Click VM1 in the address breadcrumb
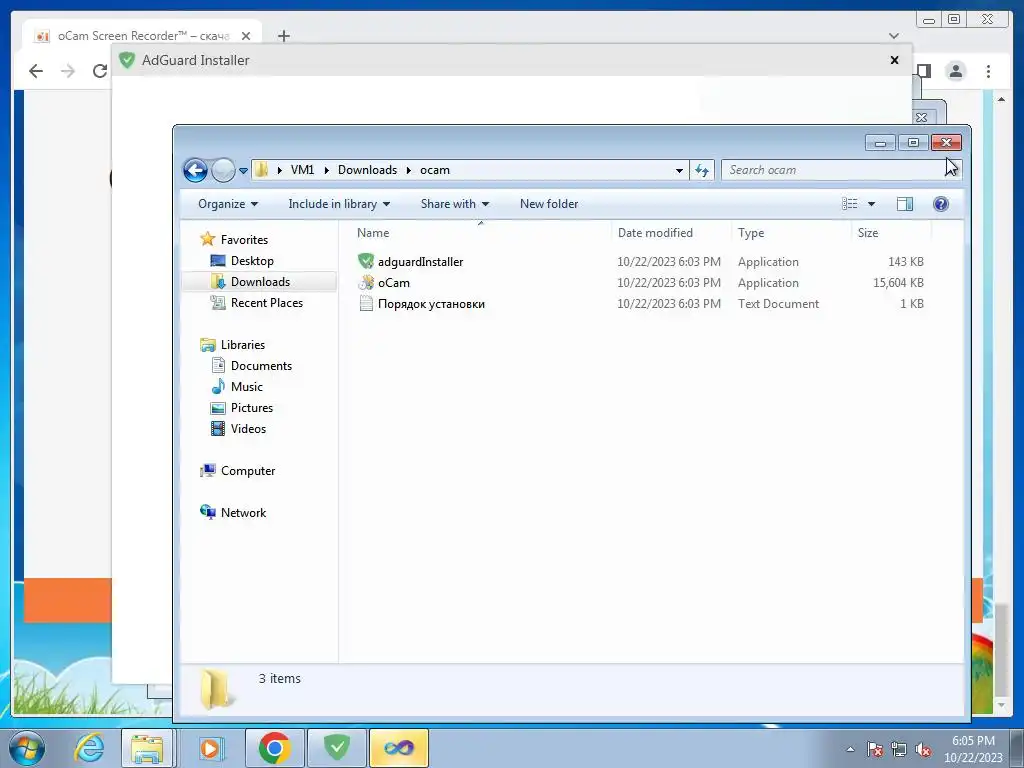This screenshot has height=768, width=1024. tap(302, 170)
